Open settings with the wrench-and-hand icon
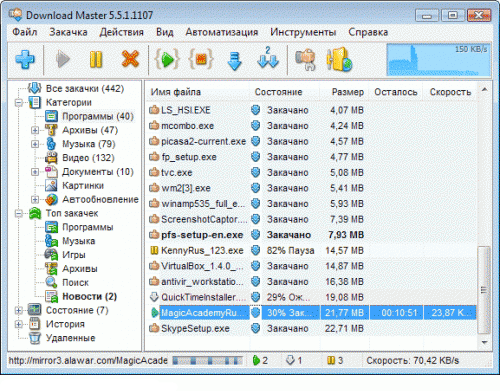Screen dimensions: 500x391 (305, 59)
